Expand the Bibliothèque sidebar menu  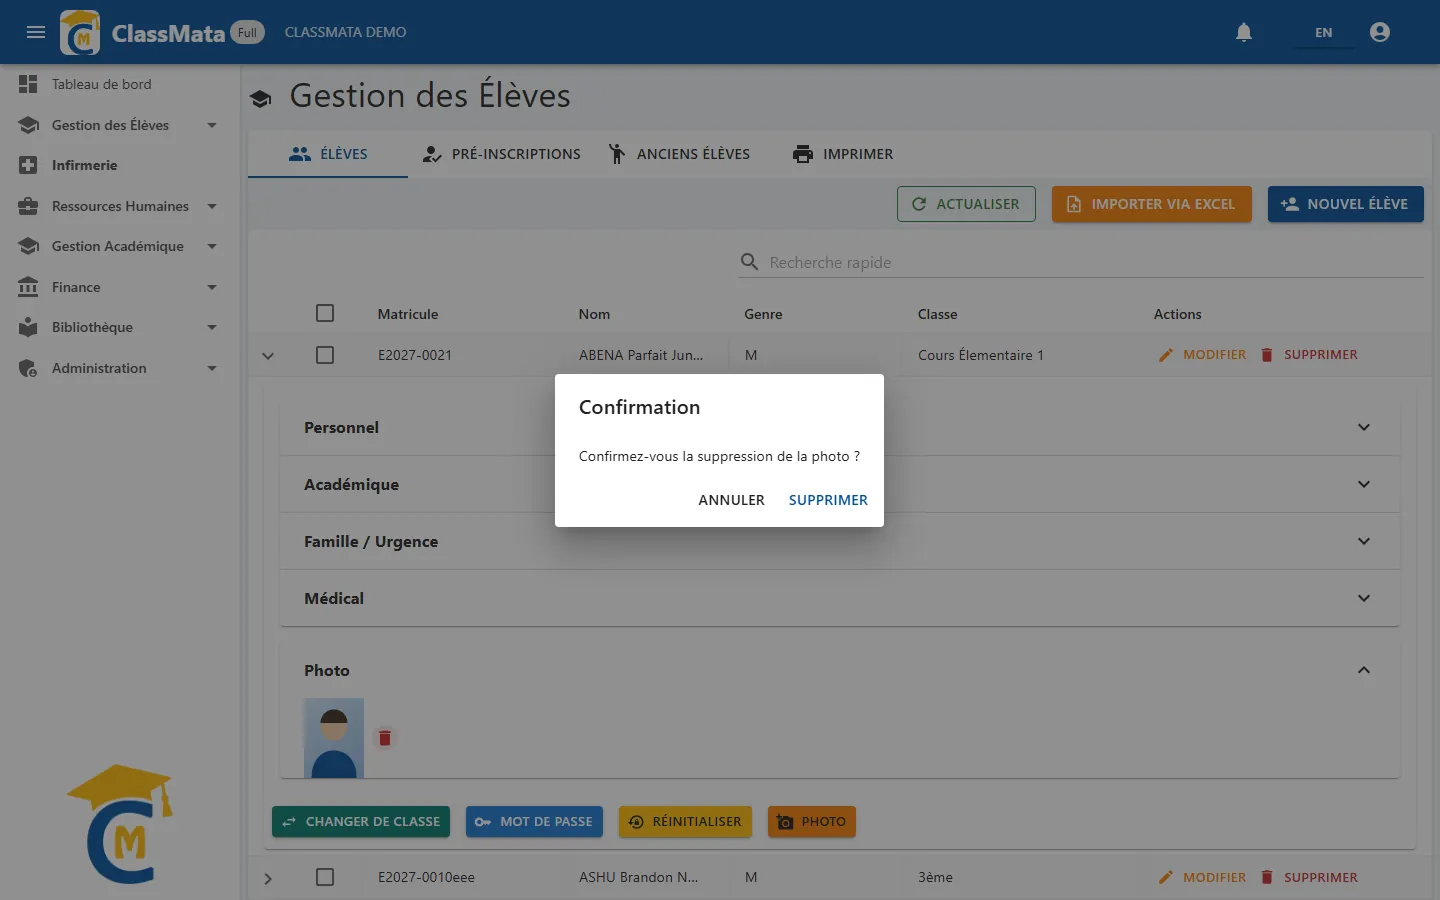120,327
